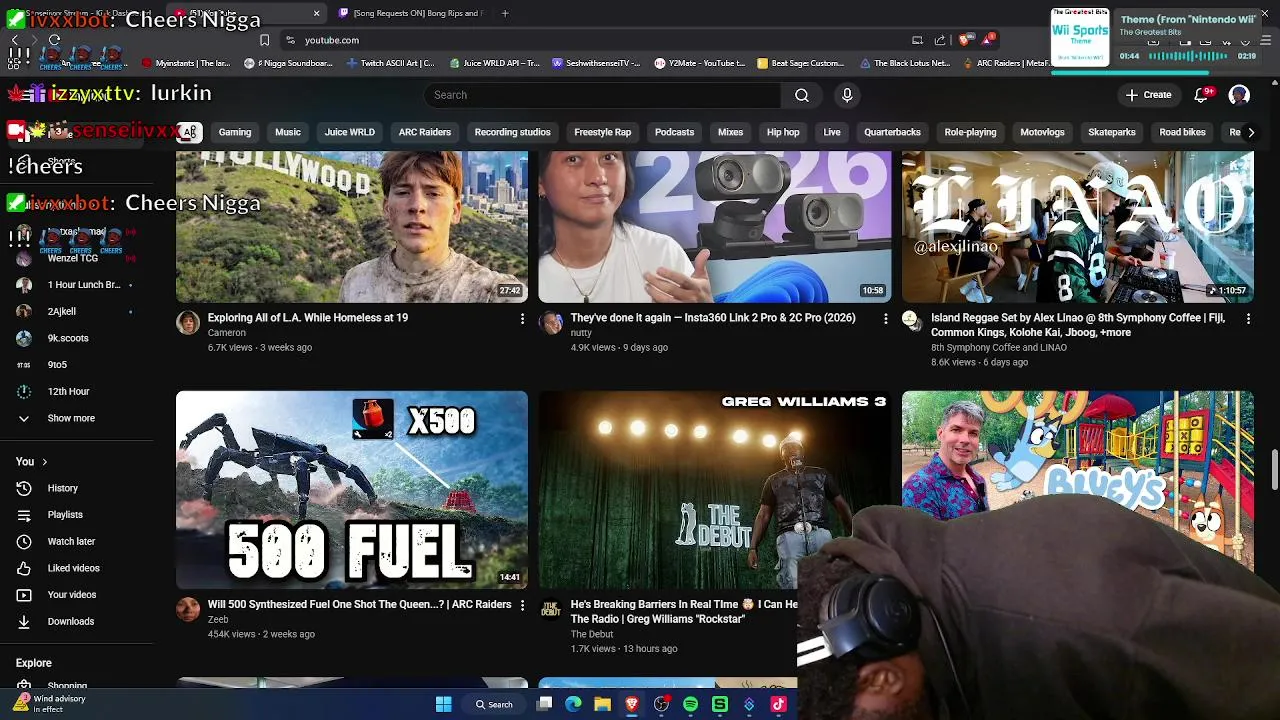This screenshot has height=720, width=1280.
Task: Open options for Insta360 Link 2 Pro video
Action: pyautogui.click(x=885, y=318)
